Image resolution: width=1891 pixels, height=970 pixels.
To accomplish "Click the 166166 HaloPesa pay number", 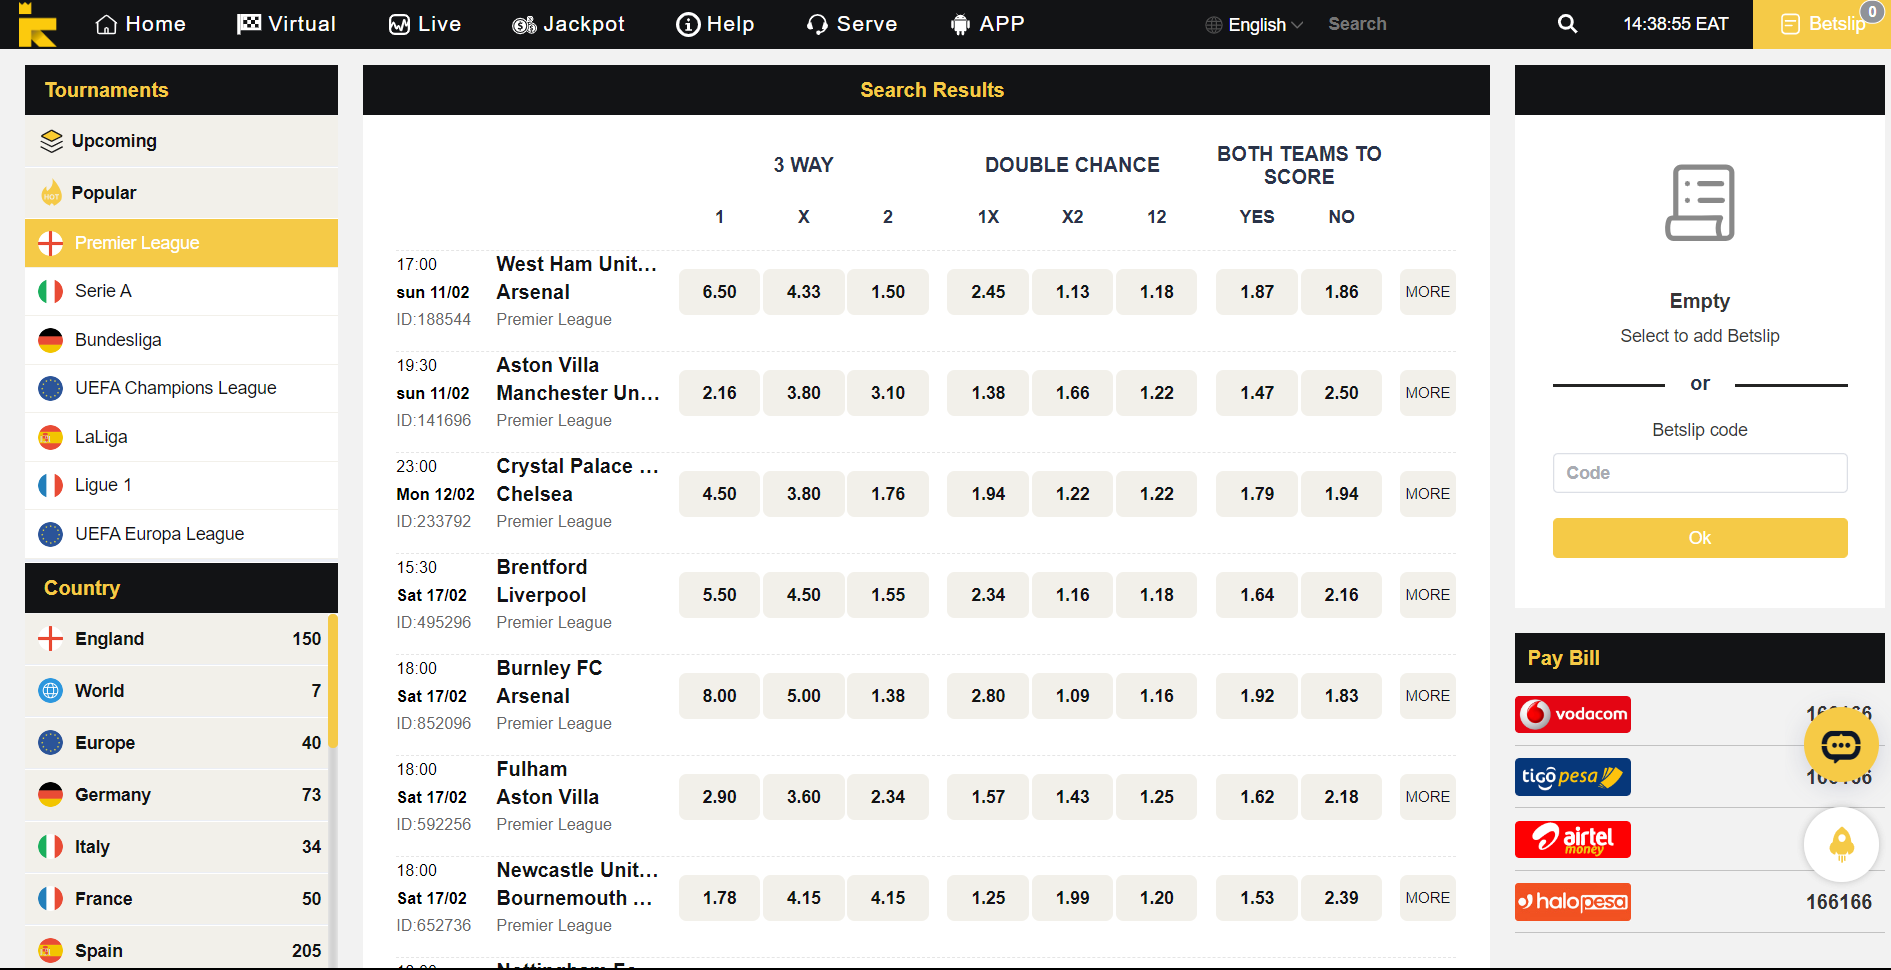I will pyautogui.click(x=1838, y=902).
